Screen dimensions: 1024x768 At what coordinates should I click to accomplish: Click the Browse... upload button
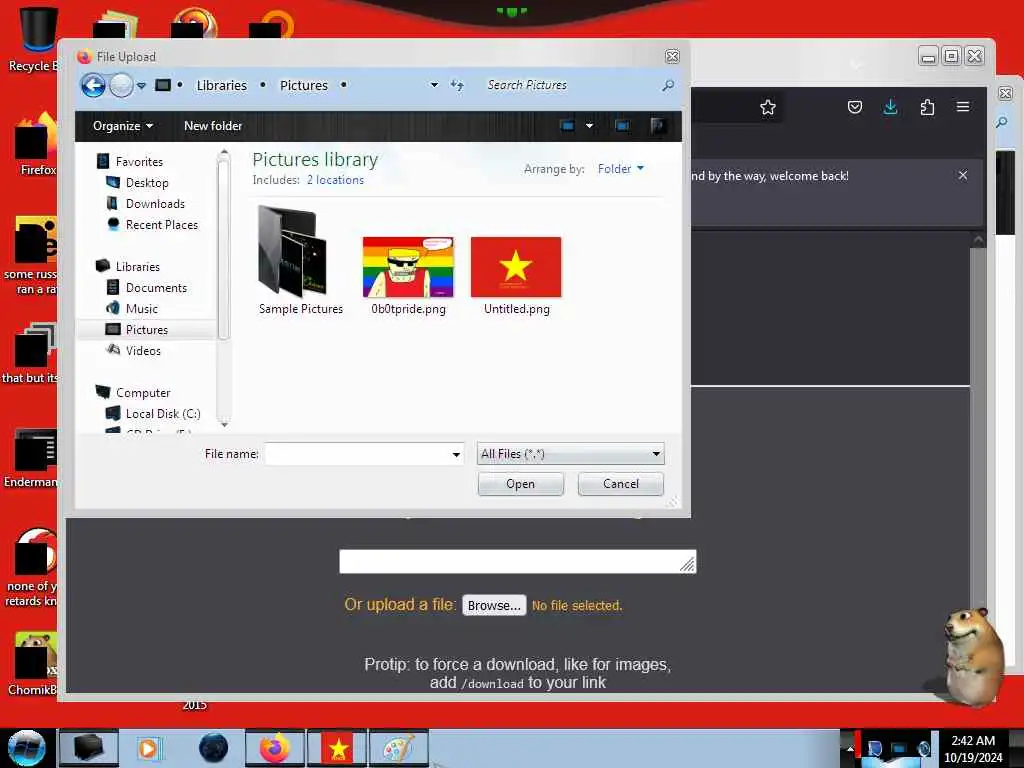coord(494,605)
